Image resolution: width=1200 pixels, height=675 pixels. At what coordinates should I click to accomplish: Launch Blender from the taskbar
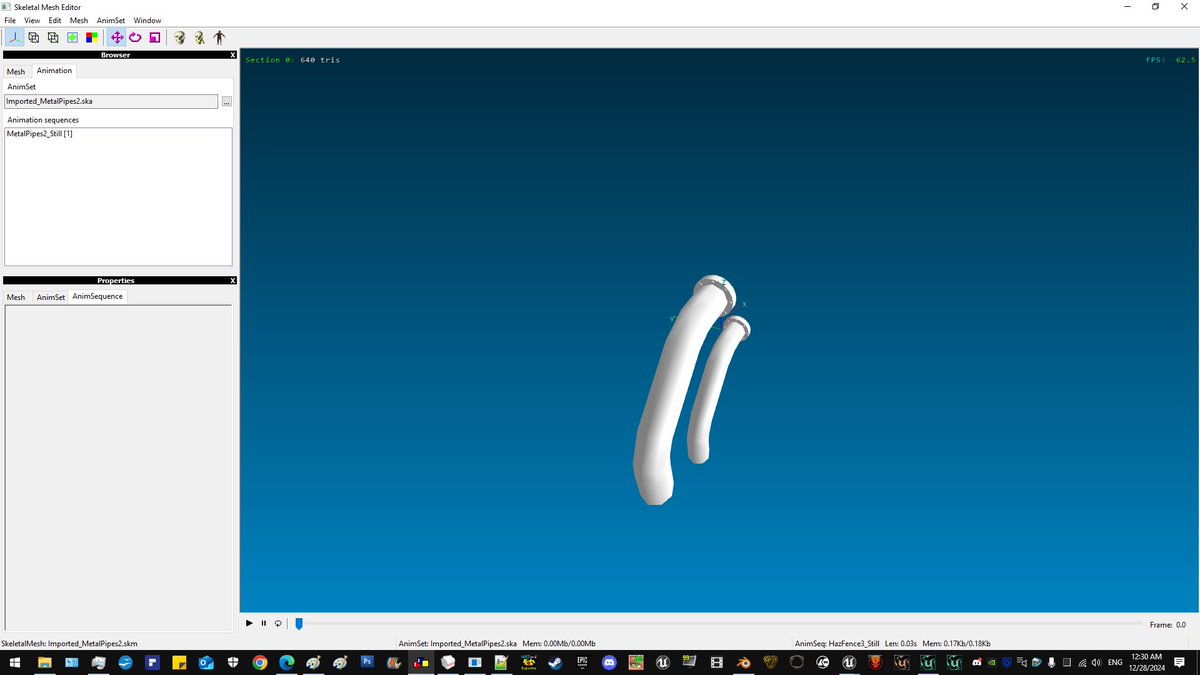[x=743, y=662]
